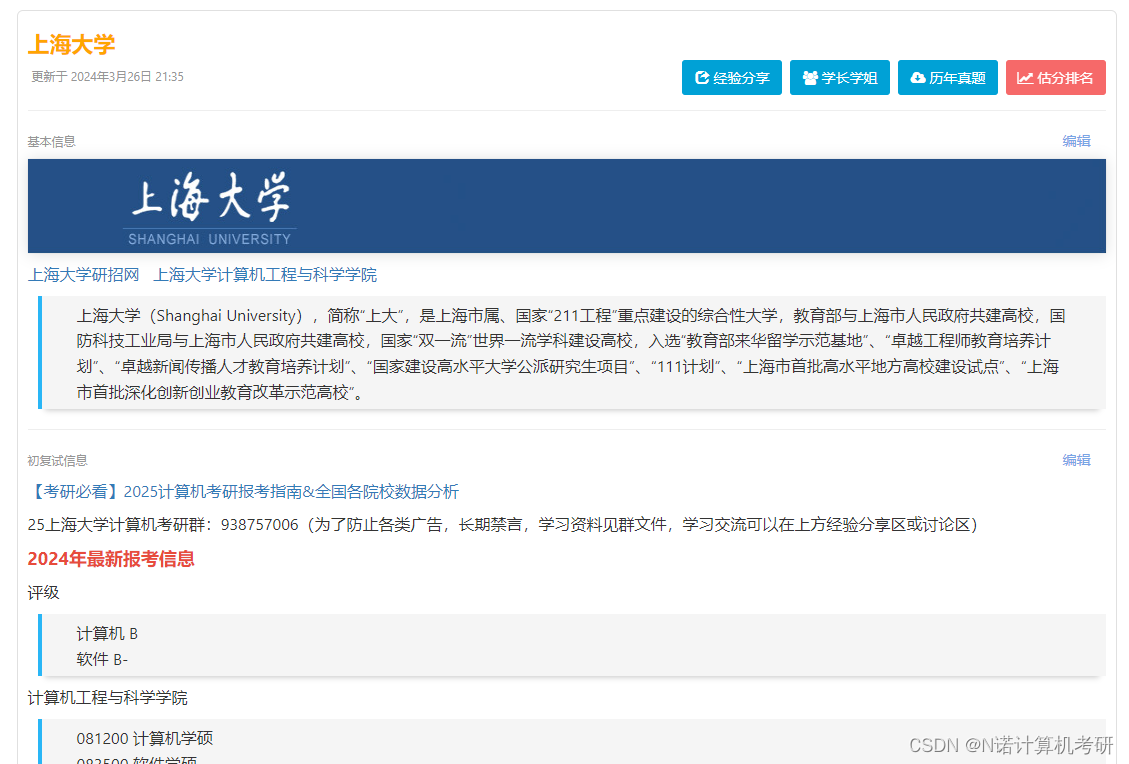The height and width of the screenshot is (764, 1129).
Task: Click the 评级 label
Action: pos(43,593)
